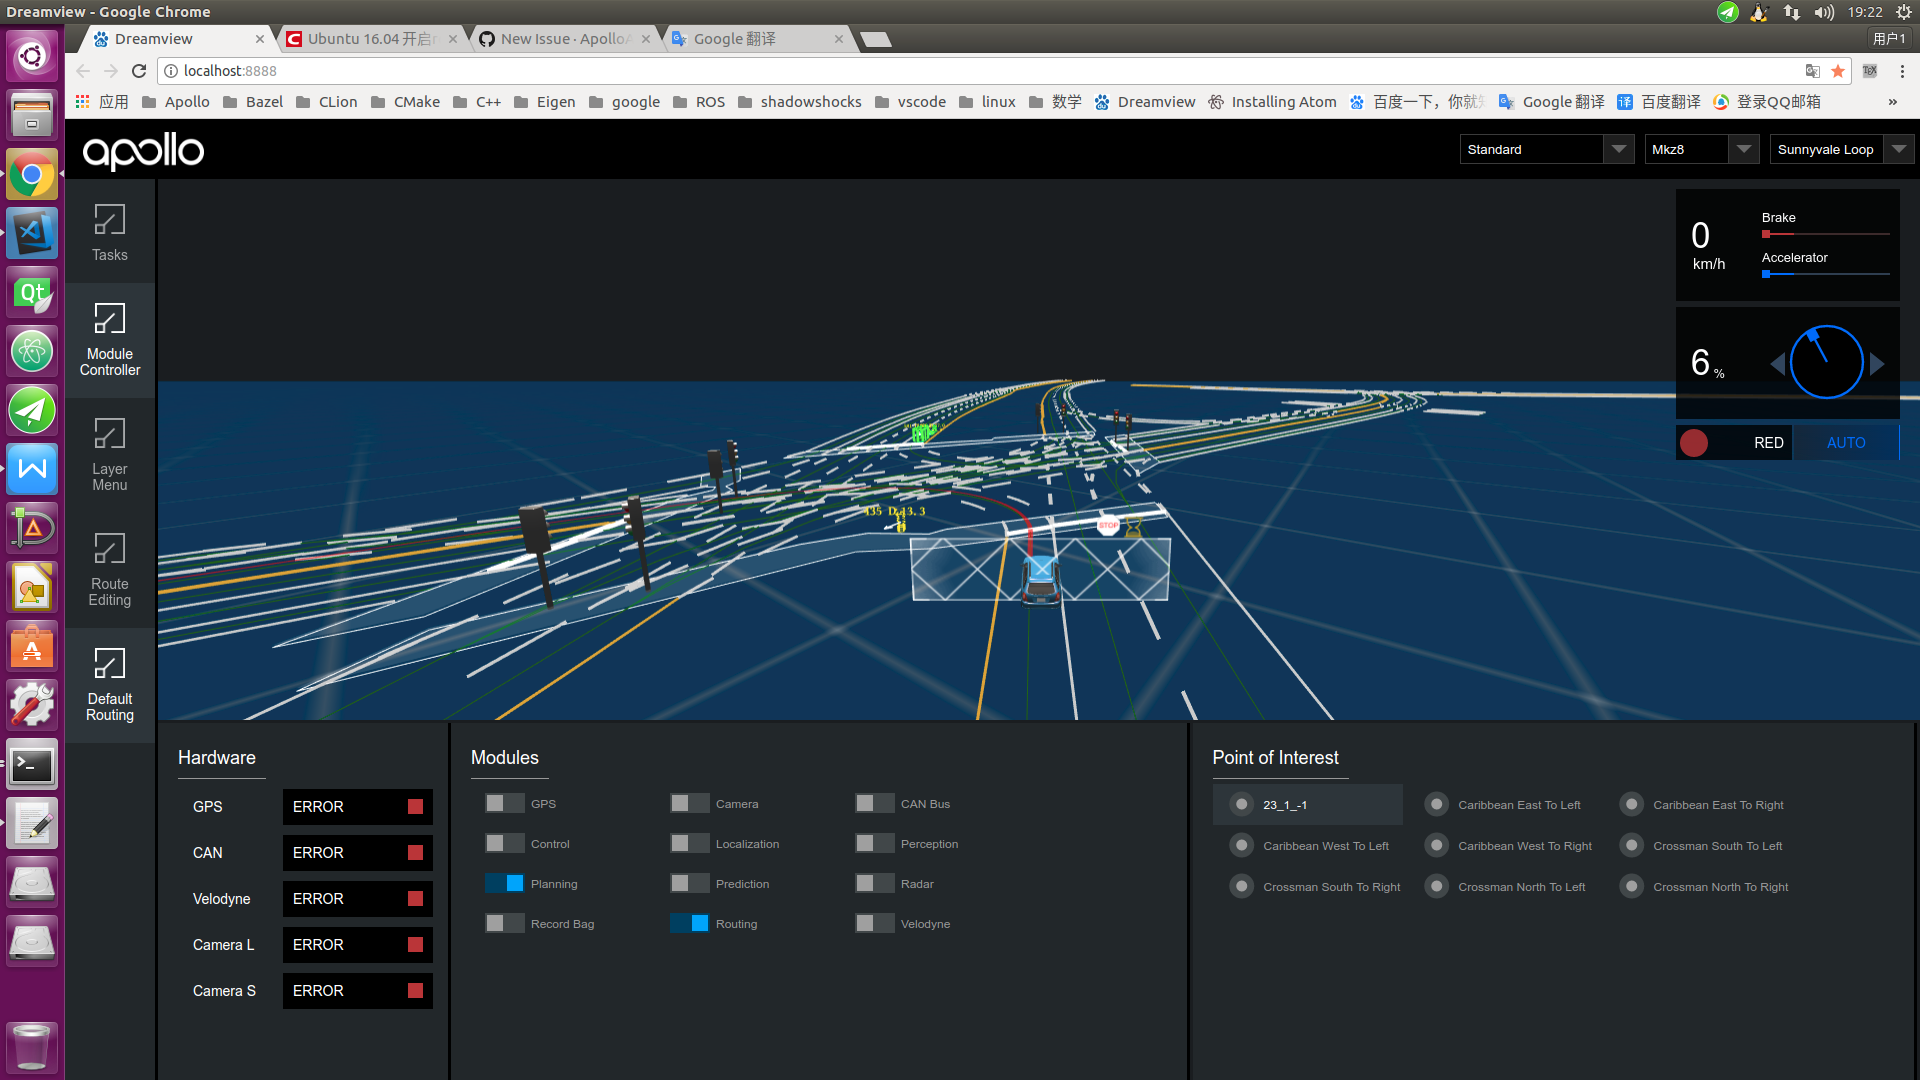Viewport: 1920px width, 1080px height.
Task: Bookmark star icon in address bar
Action: (1837, 71)
